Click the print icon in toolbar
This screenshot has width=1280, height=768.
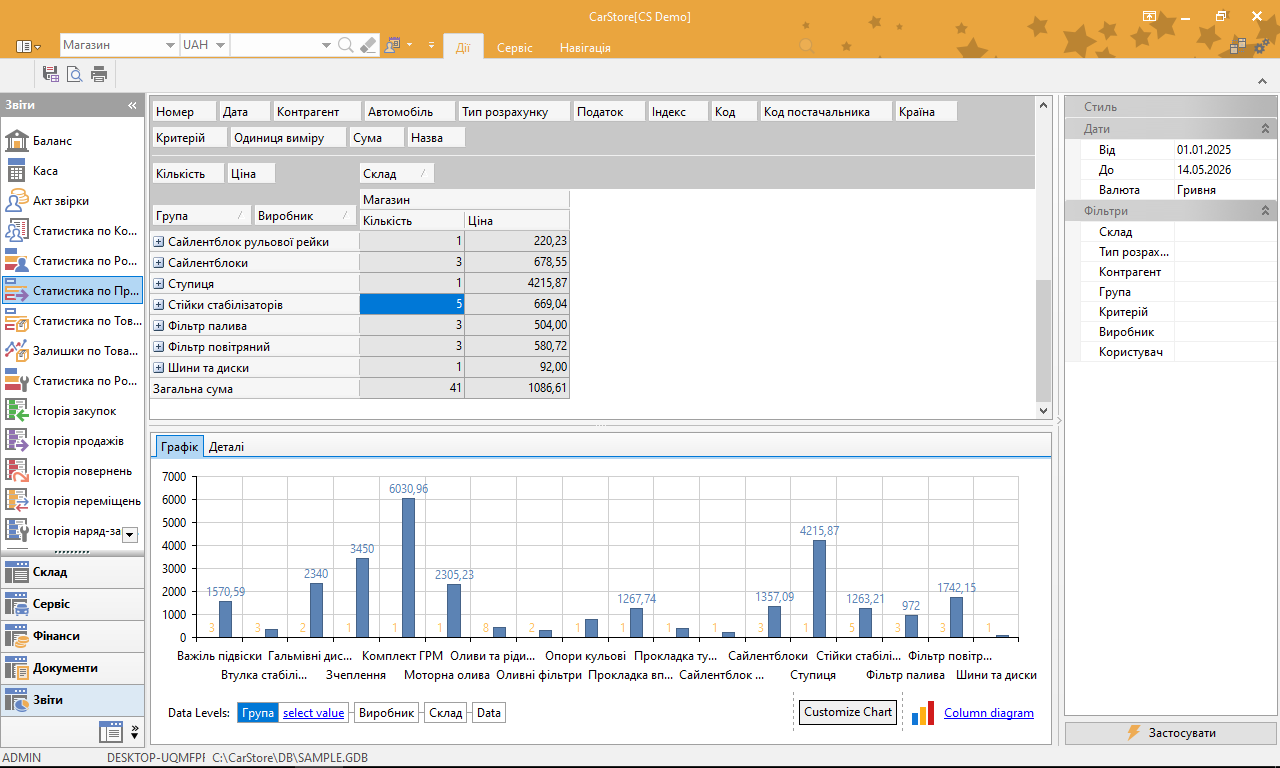point(99,73)
